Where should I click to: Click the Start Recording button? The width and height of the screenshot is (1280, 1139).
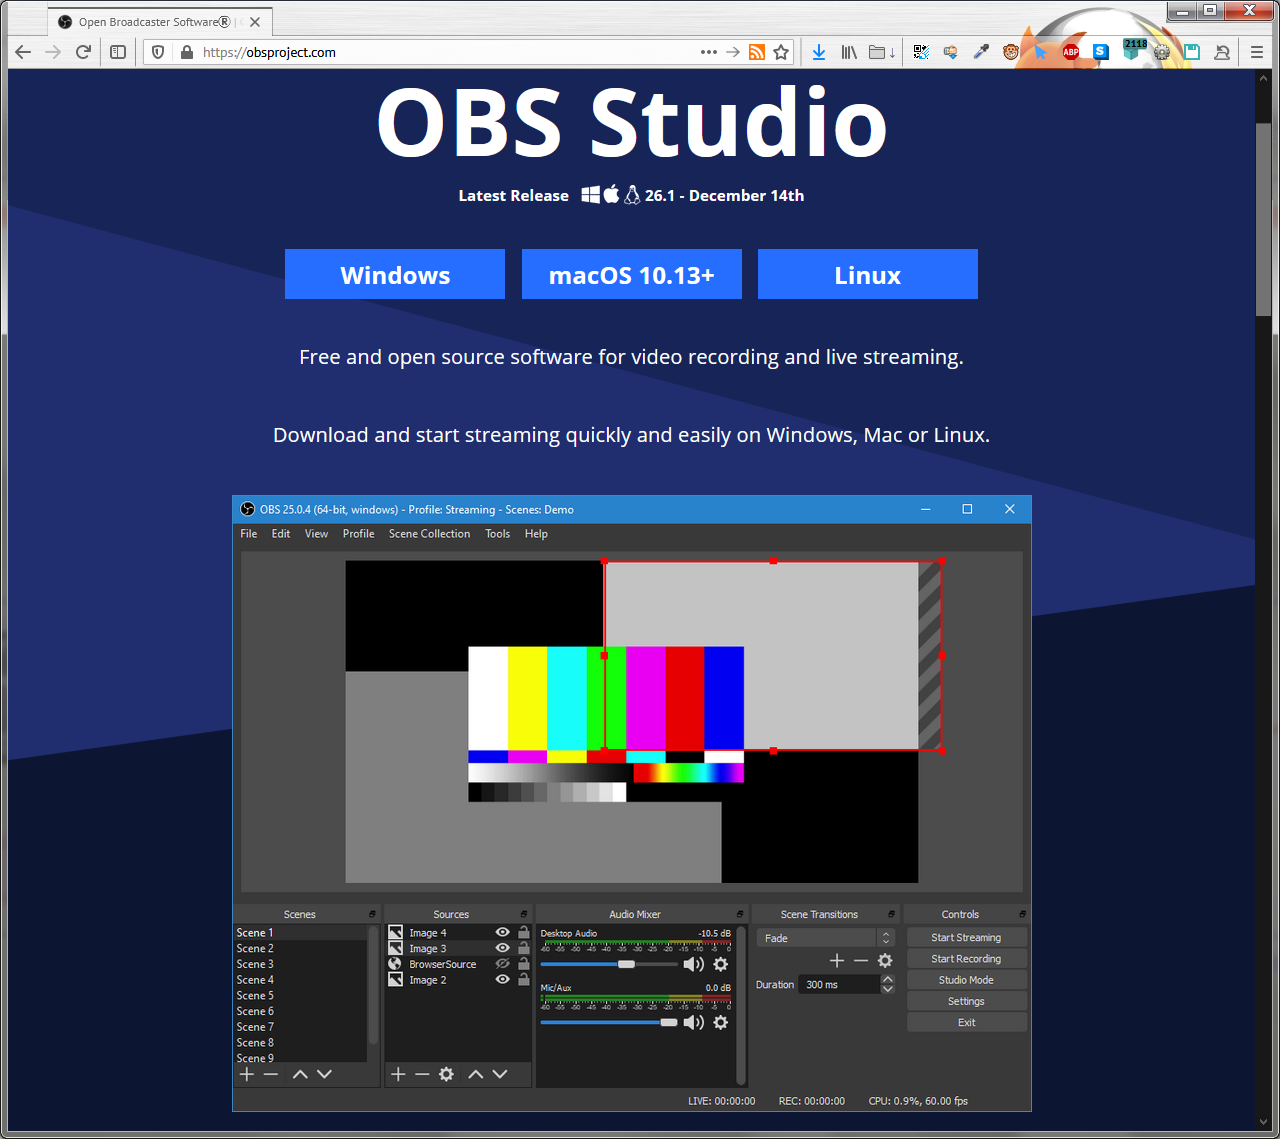click(x=966, y=958)
